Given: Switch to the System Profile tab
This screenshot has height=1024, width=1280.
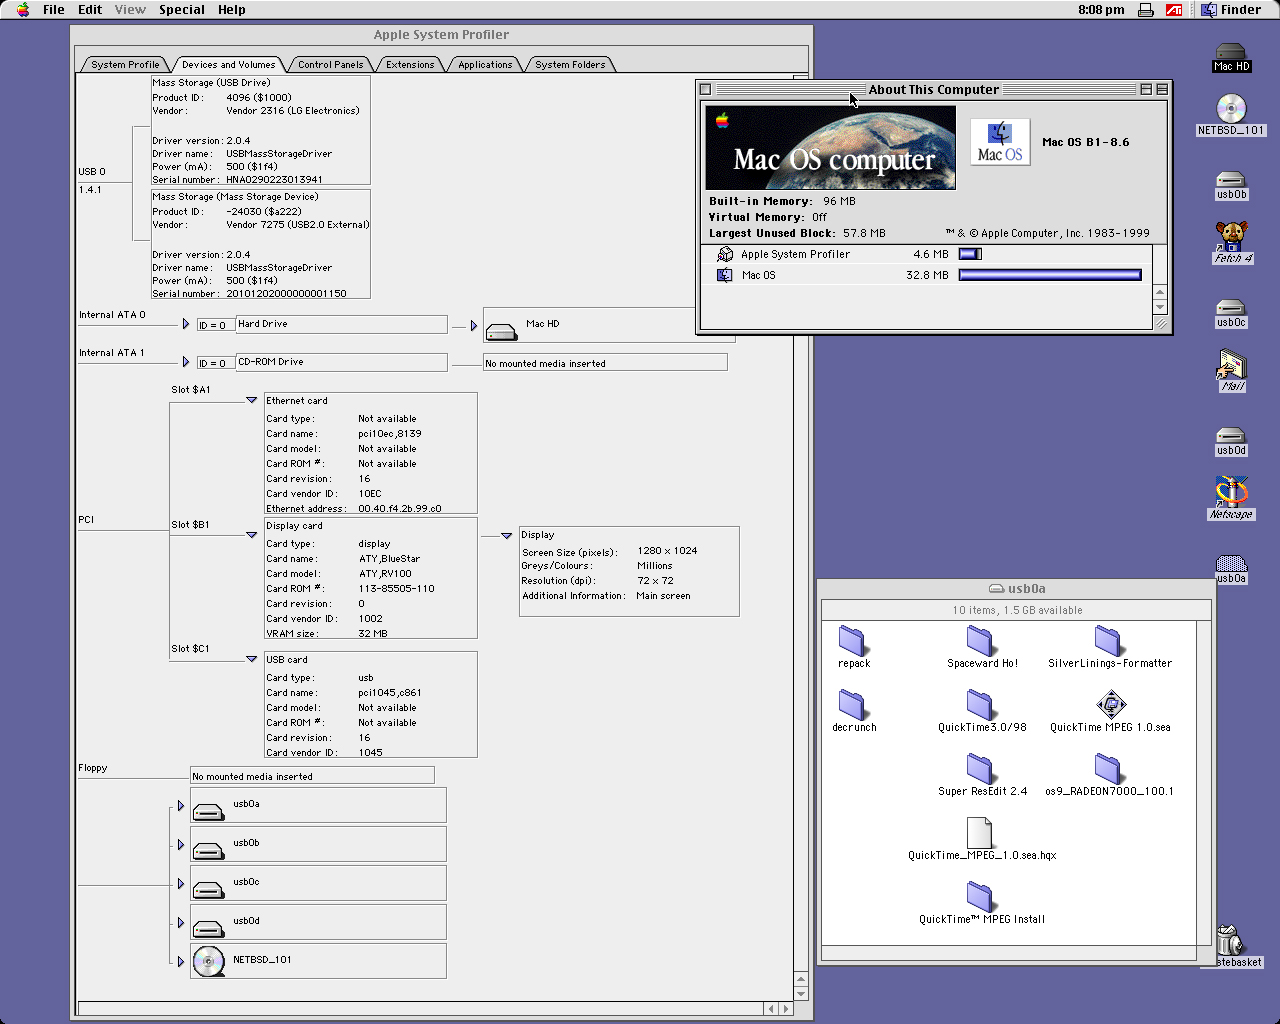Looking at the screenshot, I should tap(125, 64).
